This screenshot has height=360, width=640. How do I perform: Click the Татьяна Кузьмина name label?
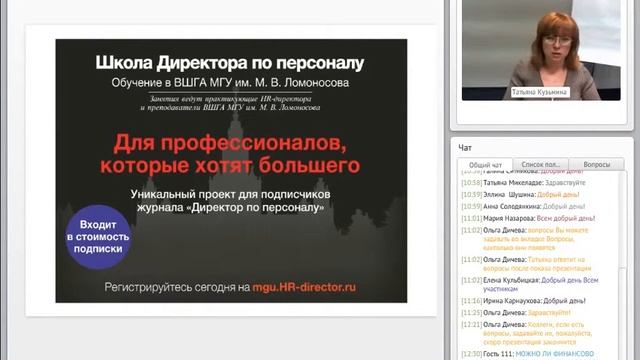coord(539,92)
